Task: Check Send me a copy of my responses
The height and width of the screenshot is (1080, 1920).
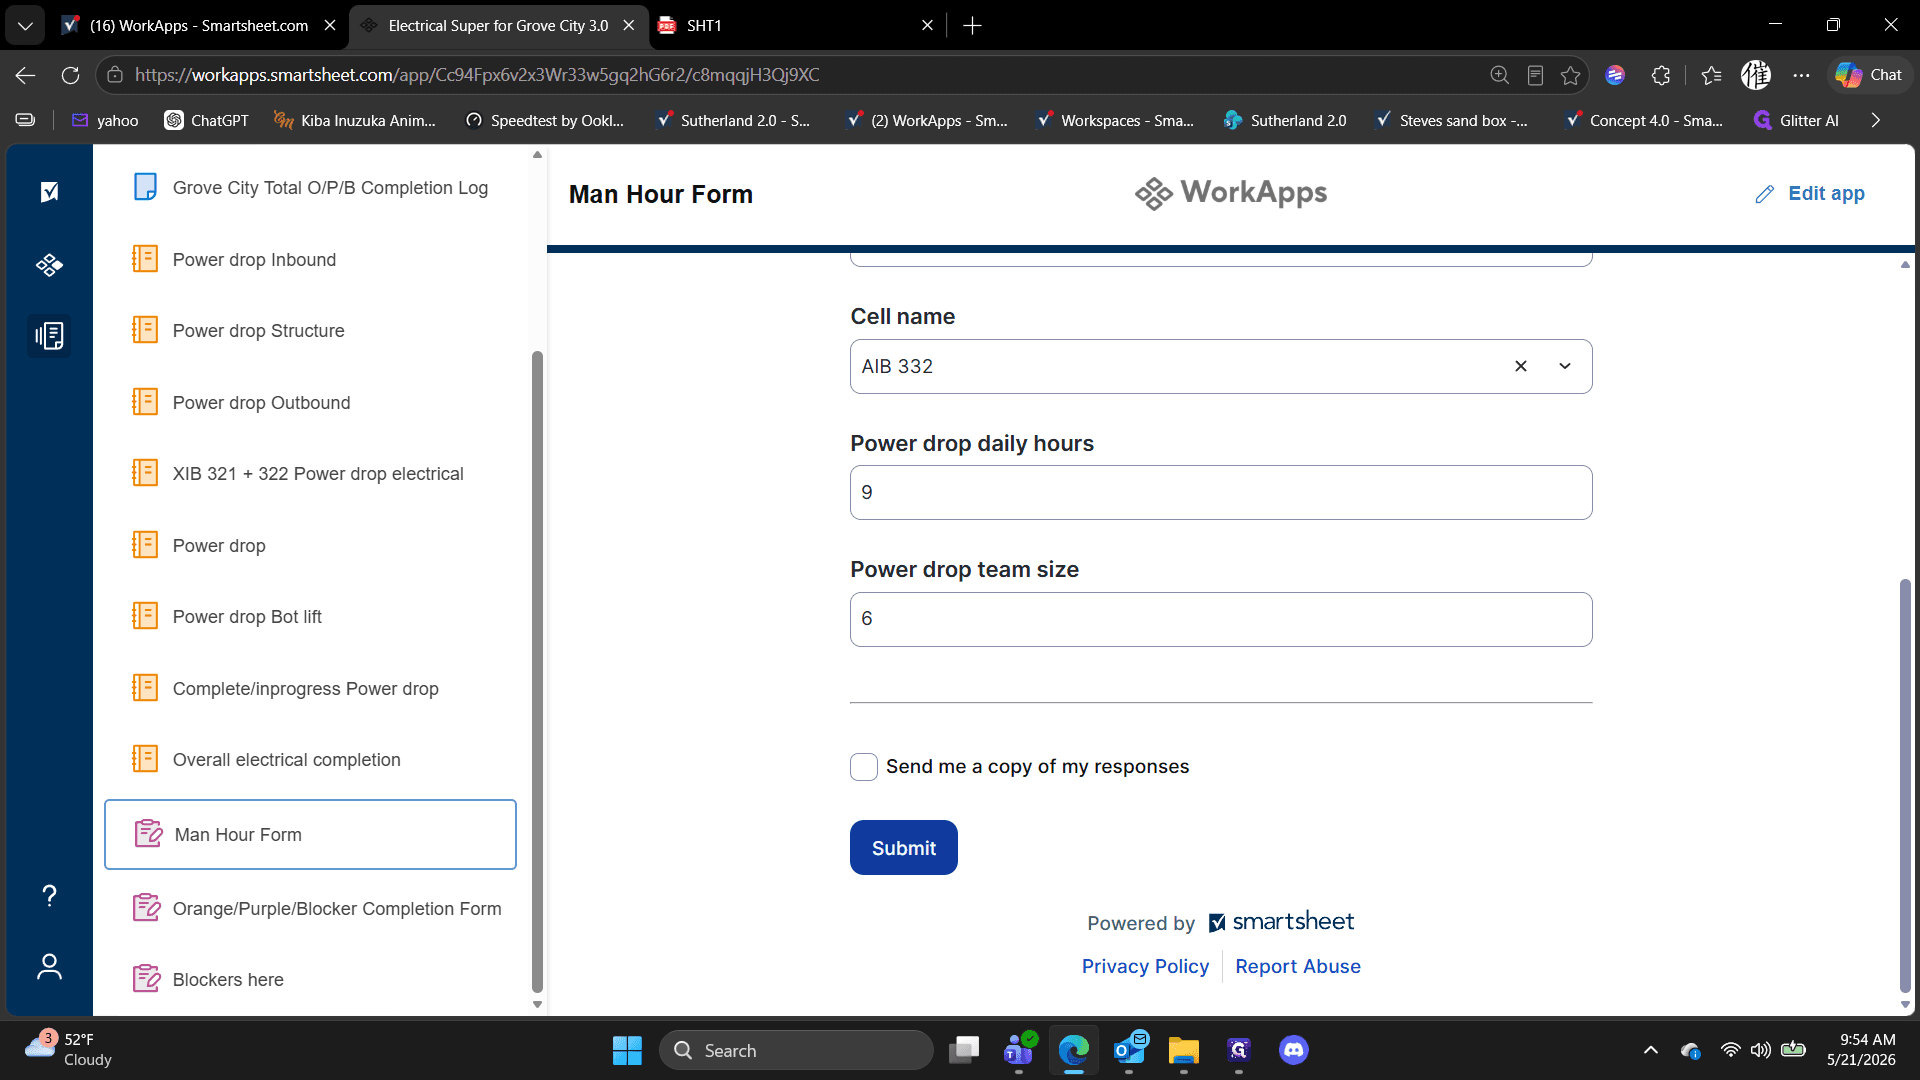Action: 864,767
